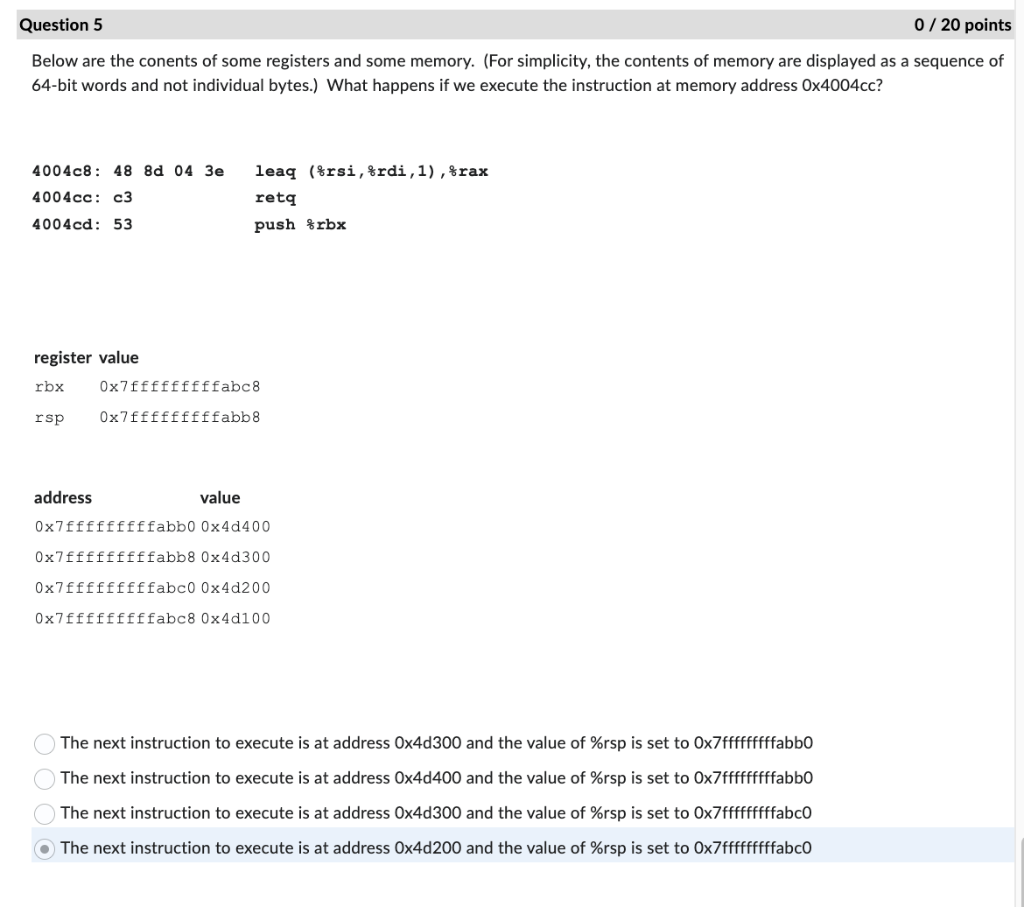Click memory address 0x7fffffffffabc0

pyautogui.click(x=115, y=588)
